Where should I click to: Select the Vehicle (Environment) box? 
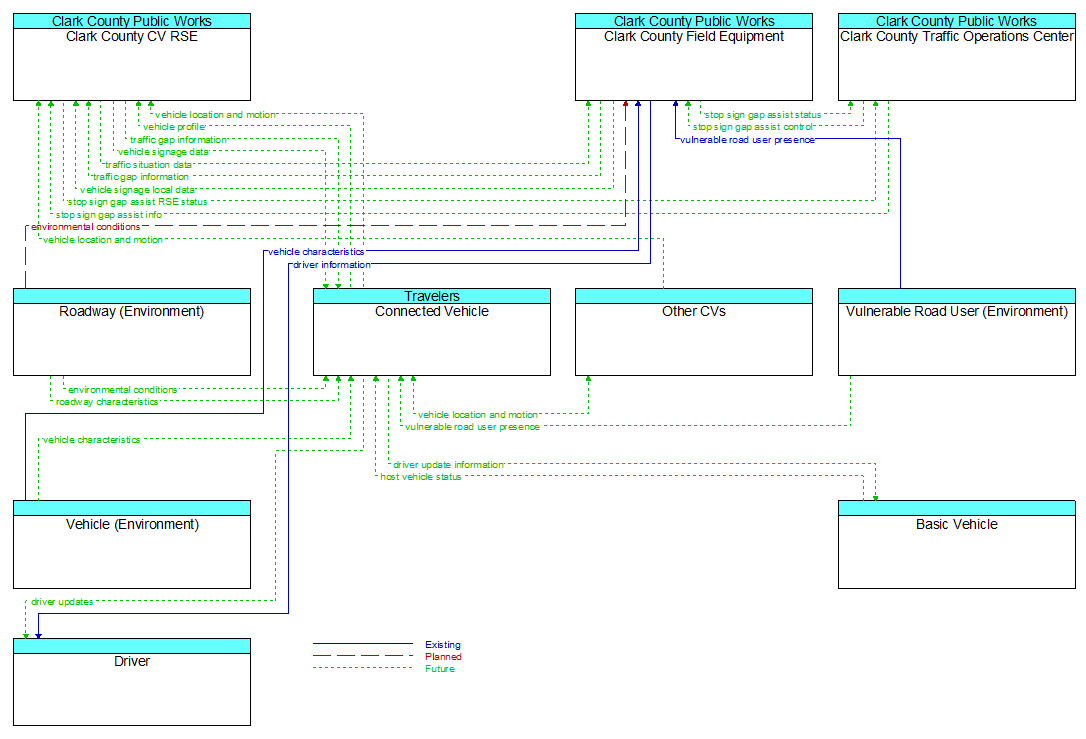tap(132, 544)
